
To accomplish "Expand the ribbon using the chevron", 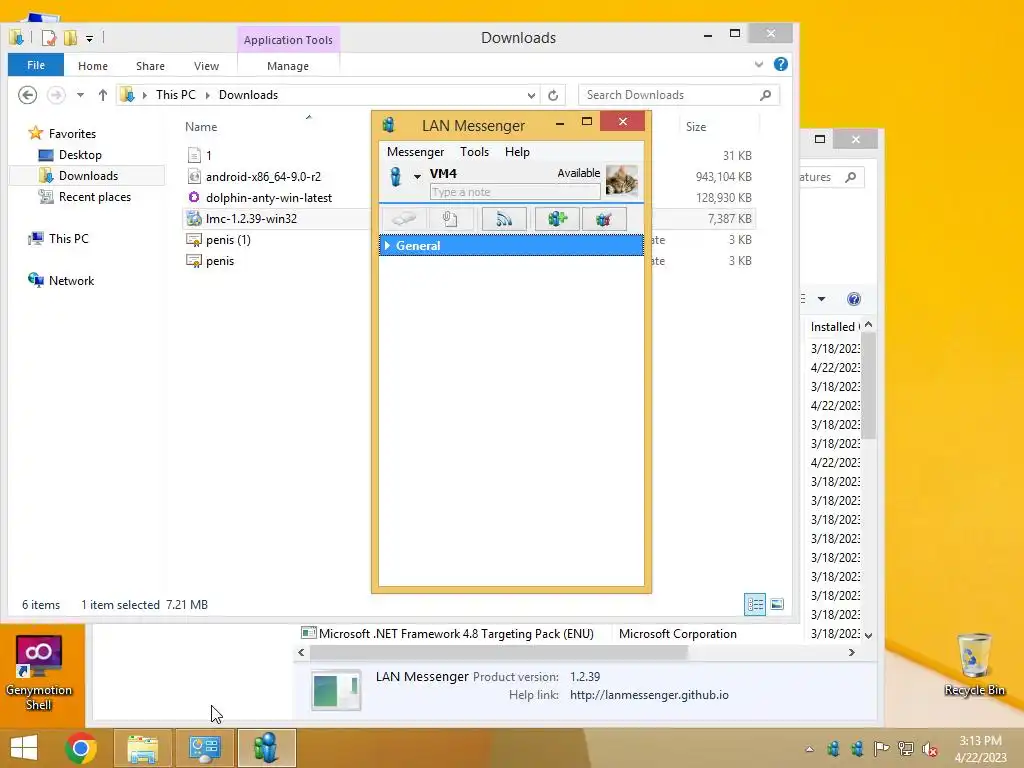I will coord(758,64).
